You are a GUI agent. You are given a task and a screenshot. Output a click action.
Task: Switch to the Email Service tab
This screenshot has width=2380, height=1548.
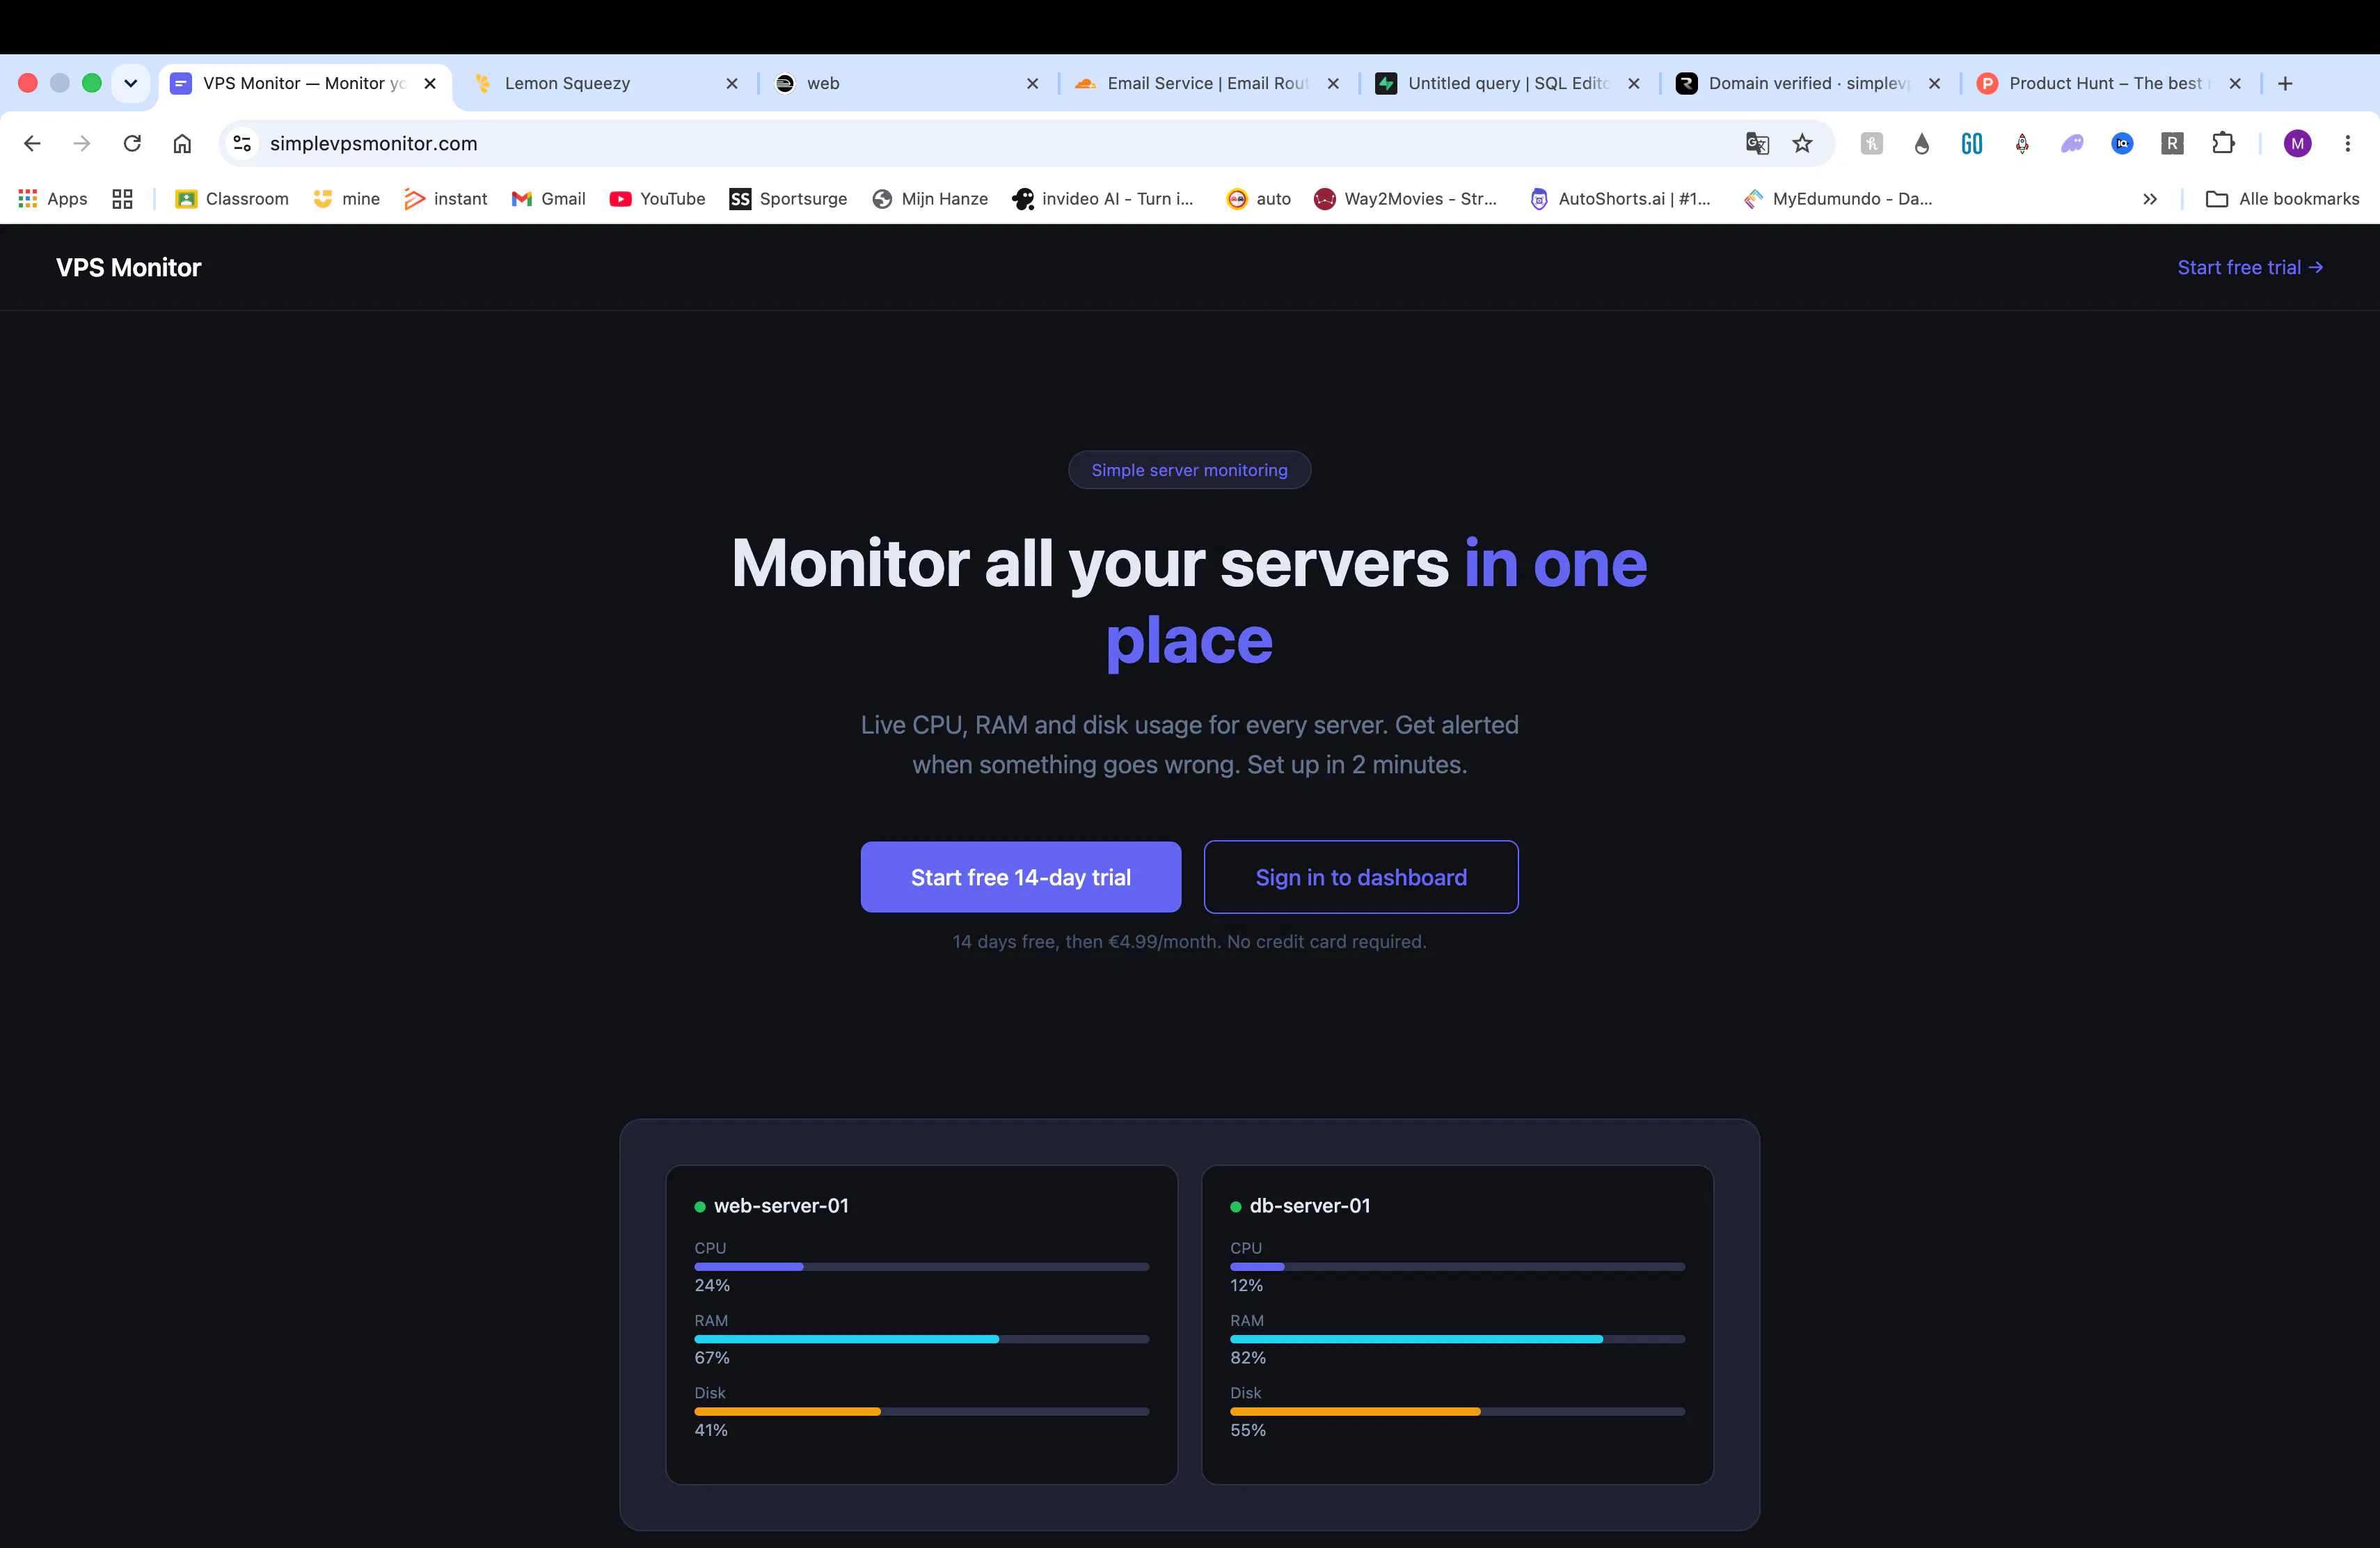click(1208, 83)
